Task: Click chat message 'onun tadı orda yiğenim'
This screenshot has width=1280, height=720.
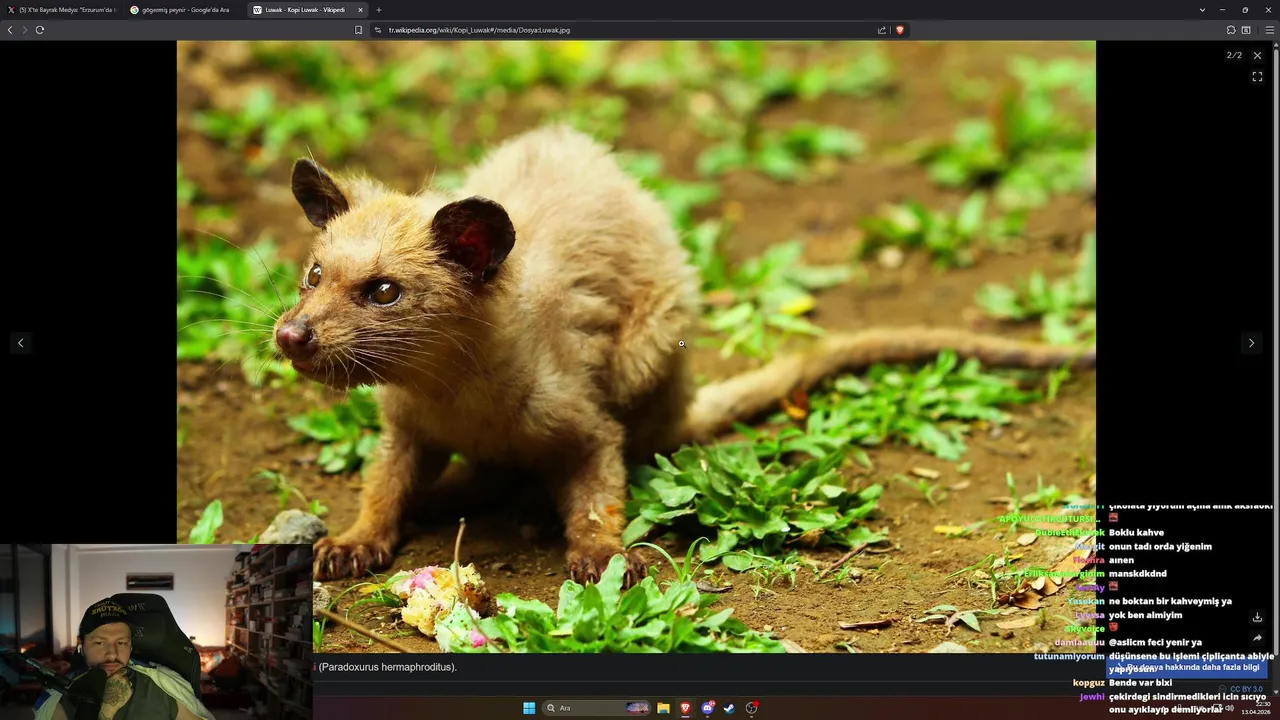Action: pyautogui.click(x=1160, y=547)
